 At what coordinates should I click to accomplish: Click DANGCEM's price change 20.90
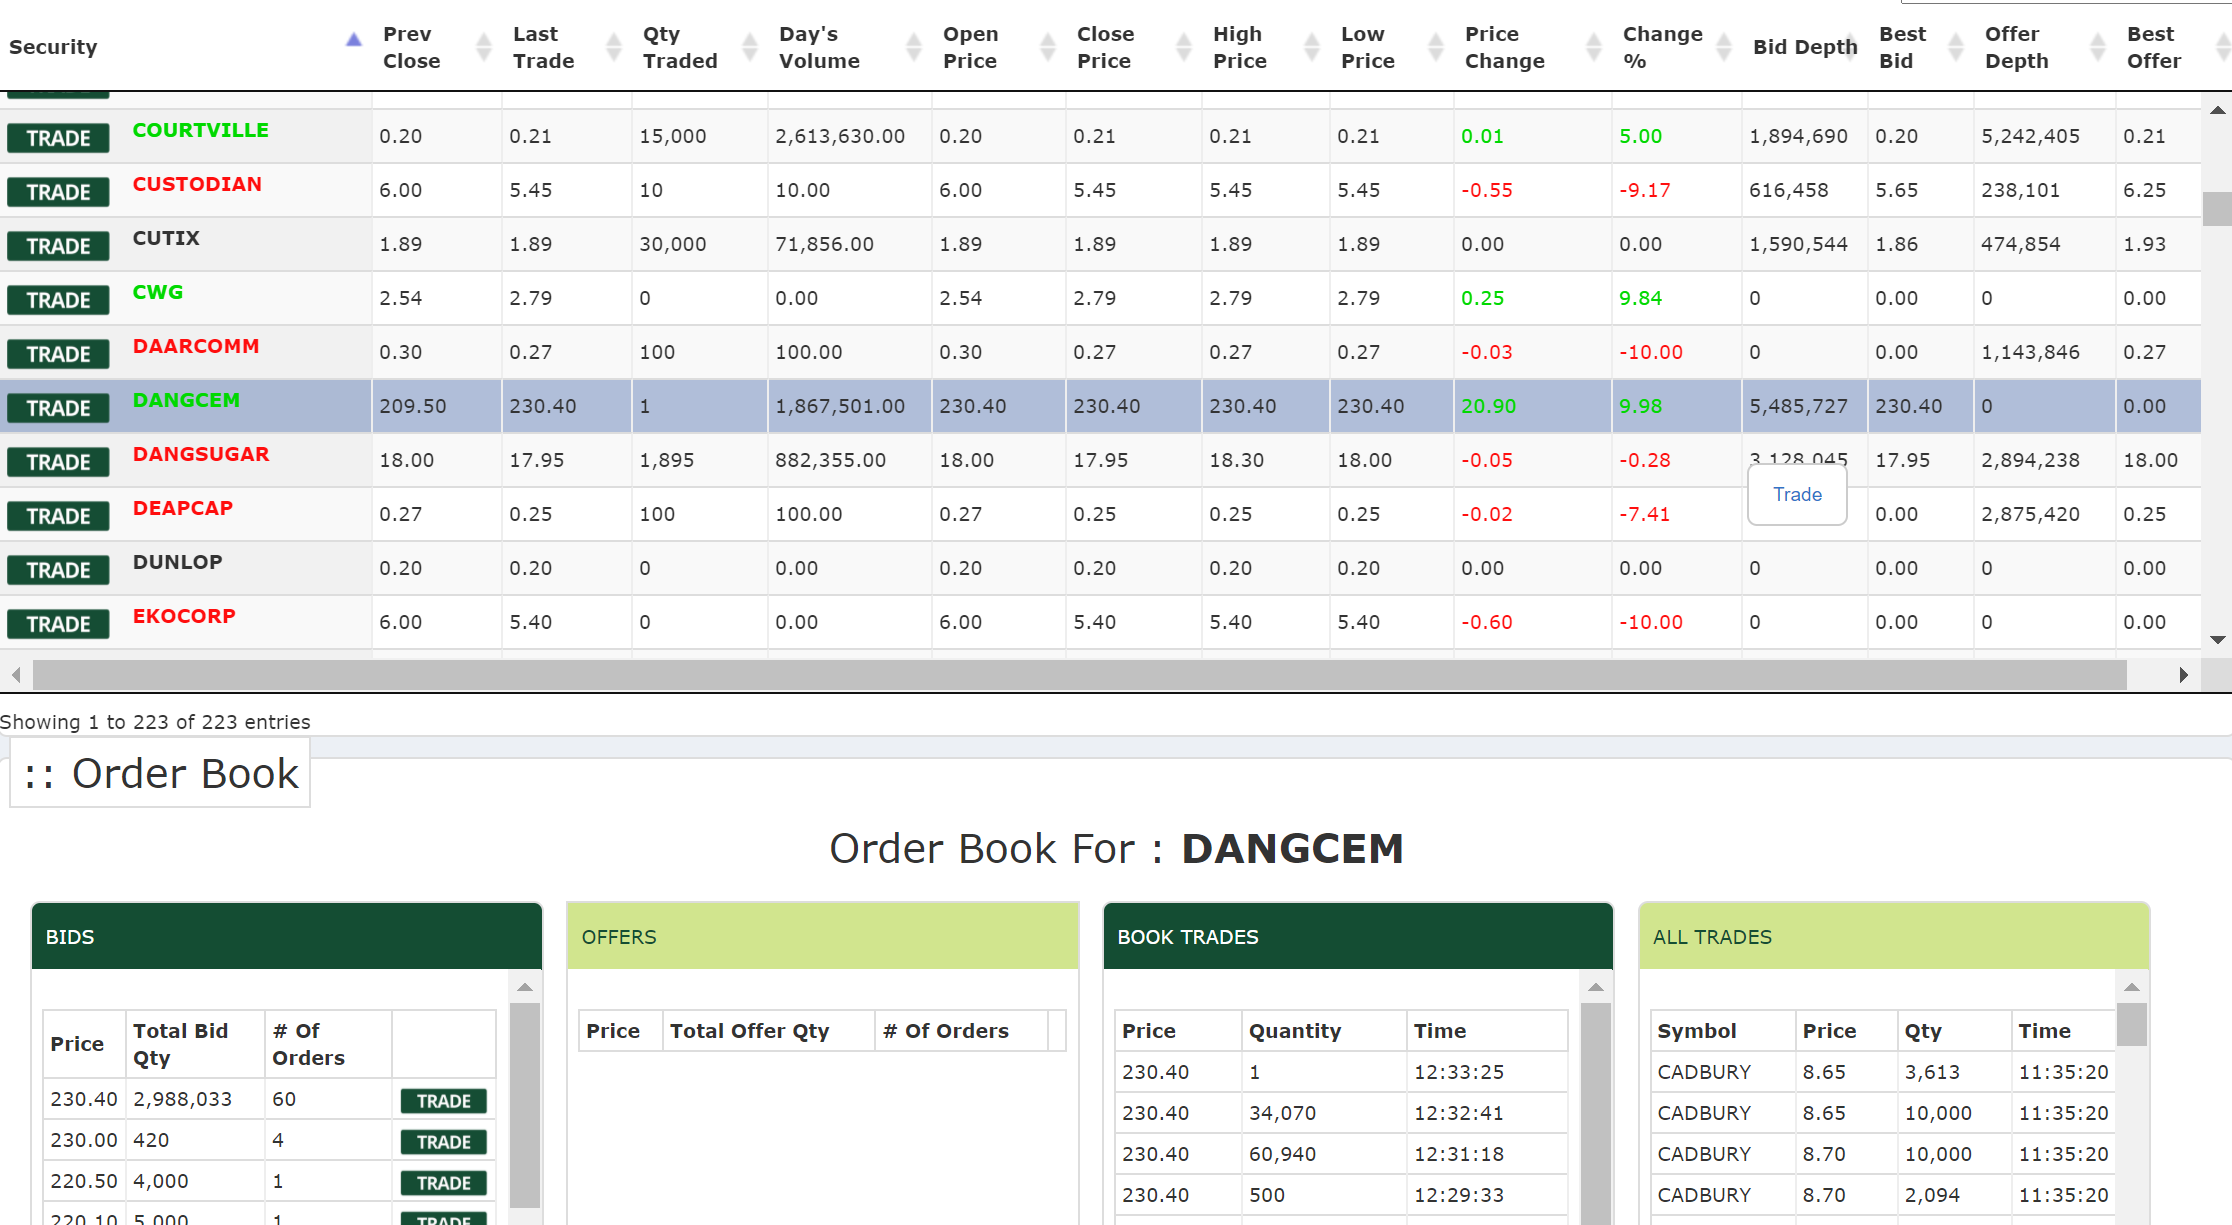[1489, 406]
